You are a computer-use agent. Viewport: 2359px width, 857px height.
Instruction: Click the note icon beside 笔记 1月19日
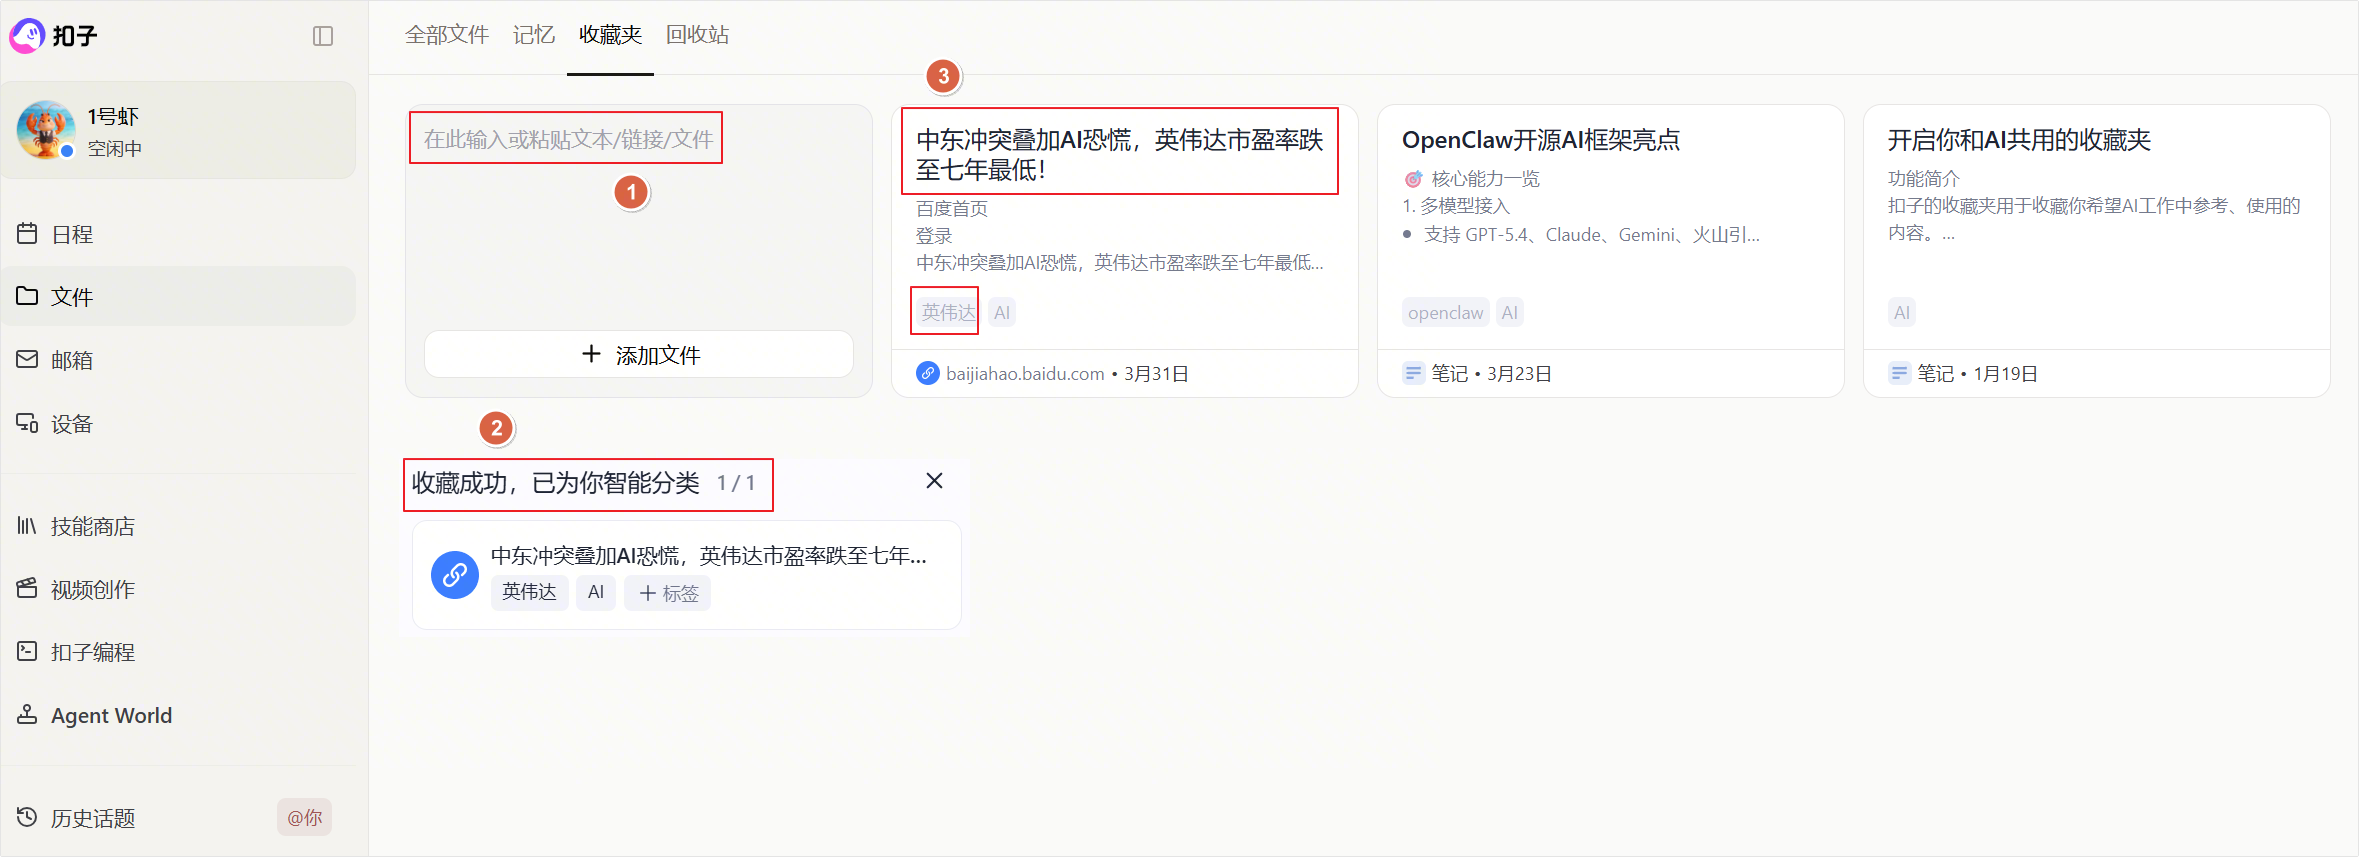pos(1899,373)
